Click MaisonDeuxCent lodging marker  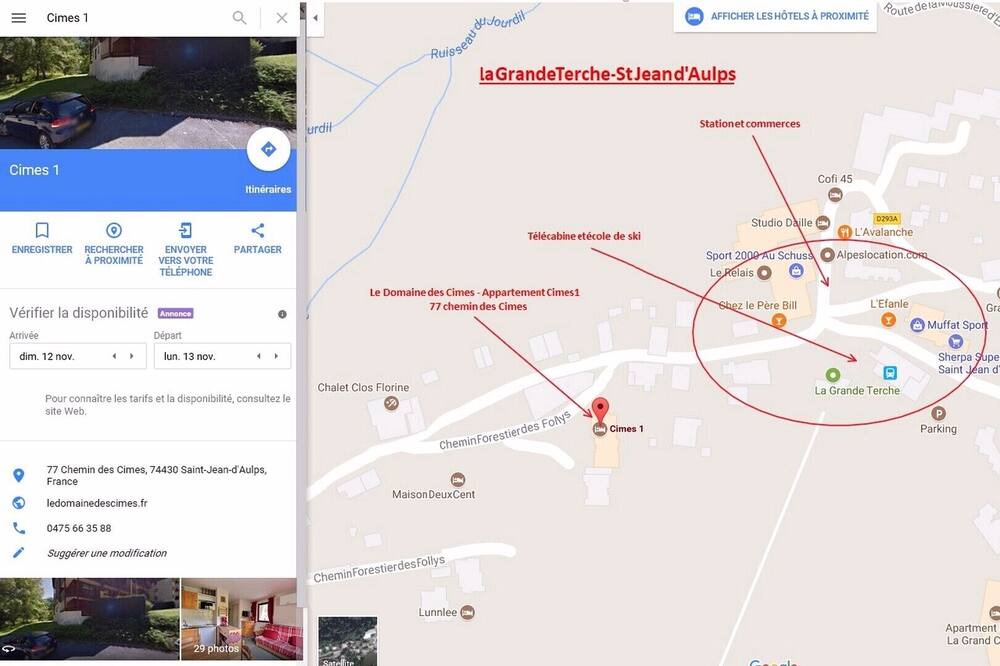click(x=457, y=479)
